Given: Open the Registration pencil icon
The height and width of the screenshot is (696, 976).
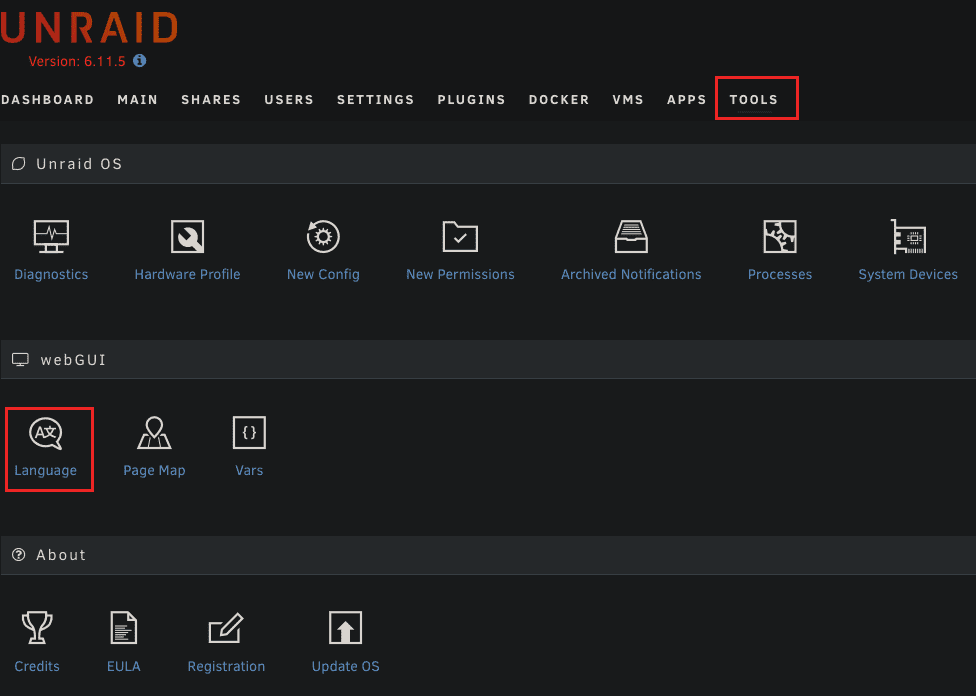Looking at the screenshot, I should [226, 629].
